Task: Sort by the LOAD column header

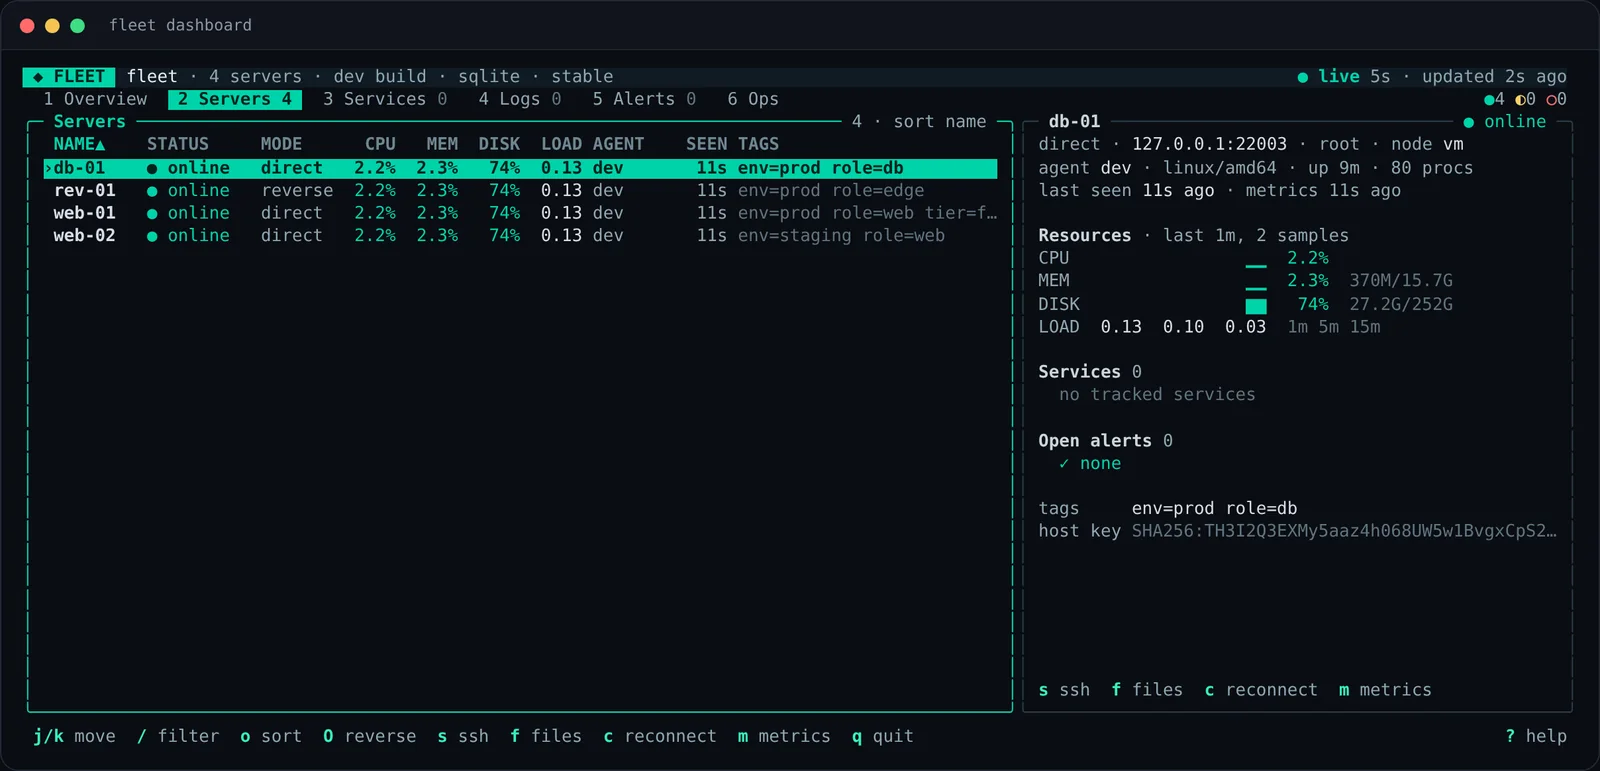Action: pos(561,144)
